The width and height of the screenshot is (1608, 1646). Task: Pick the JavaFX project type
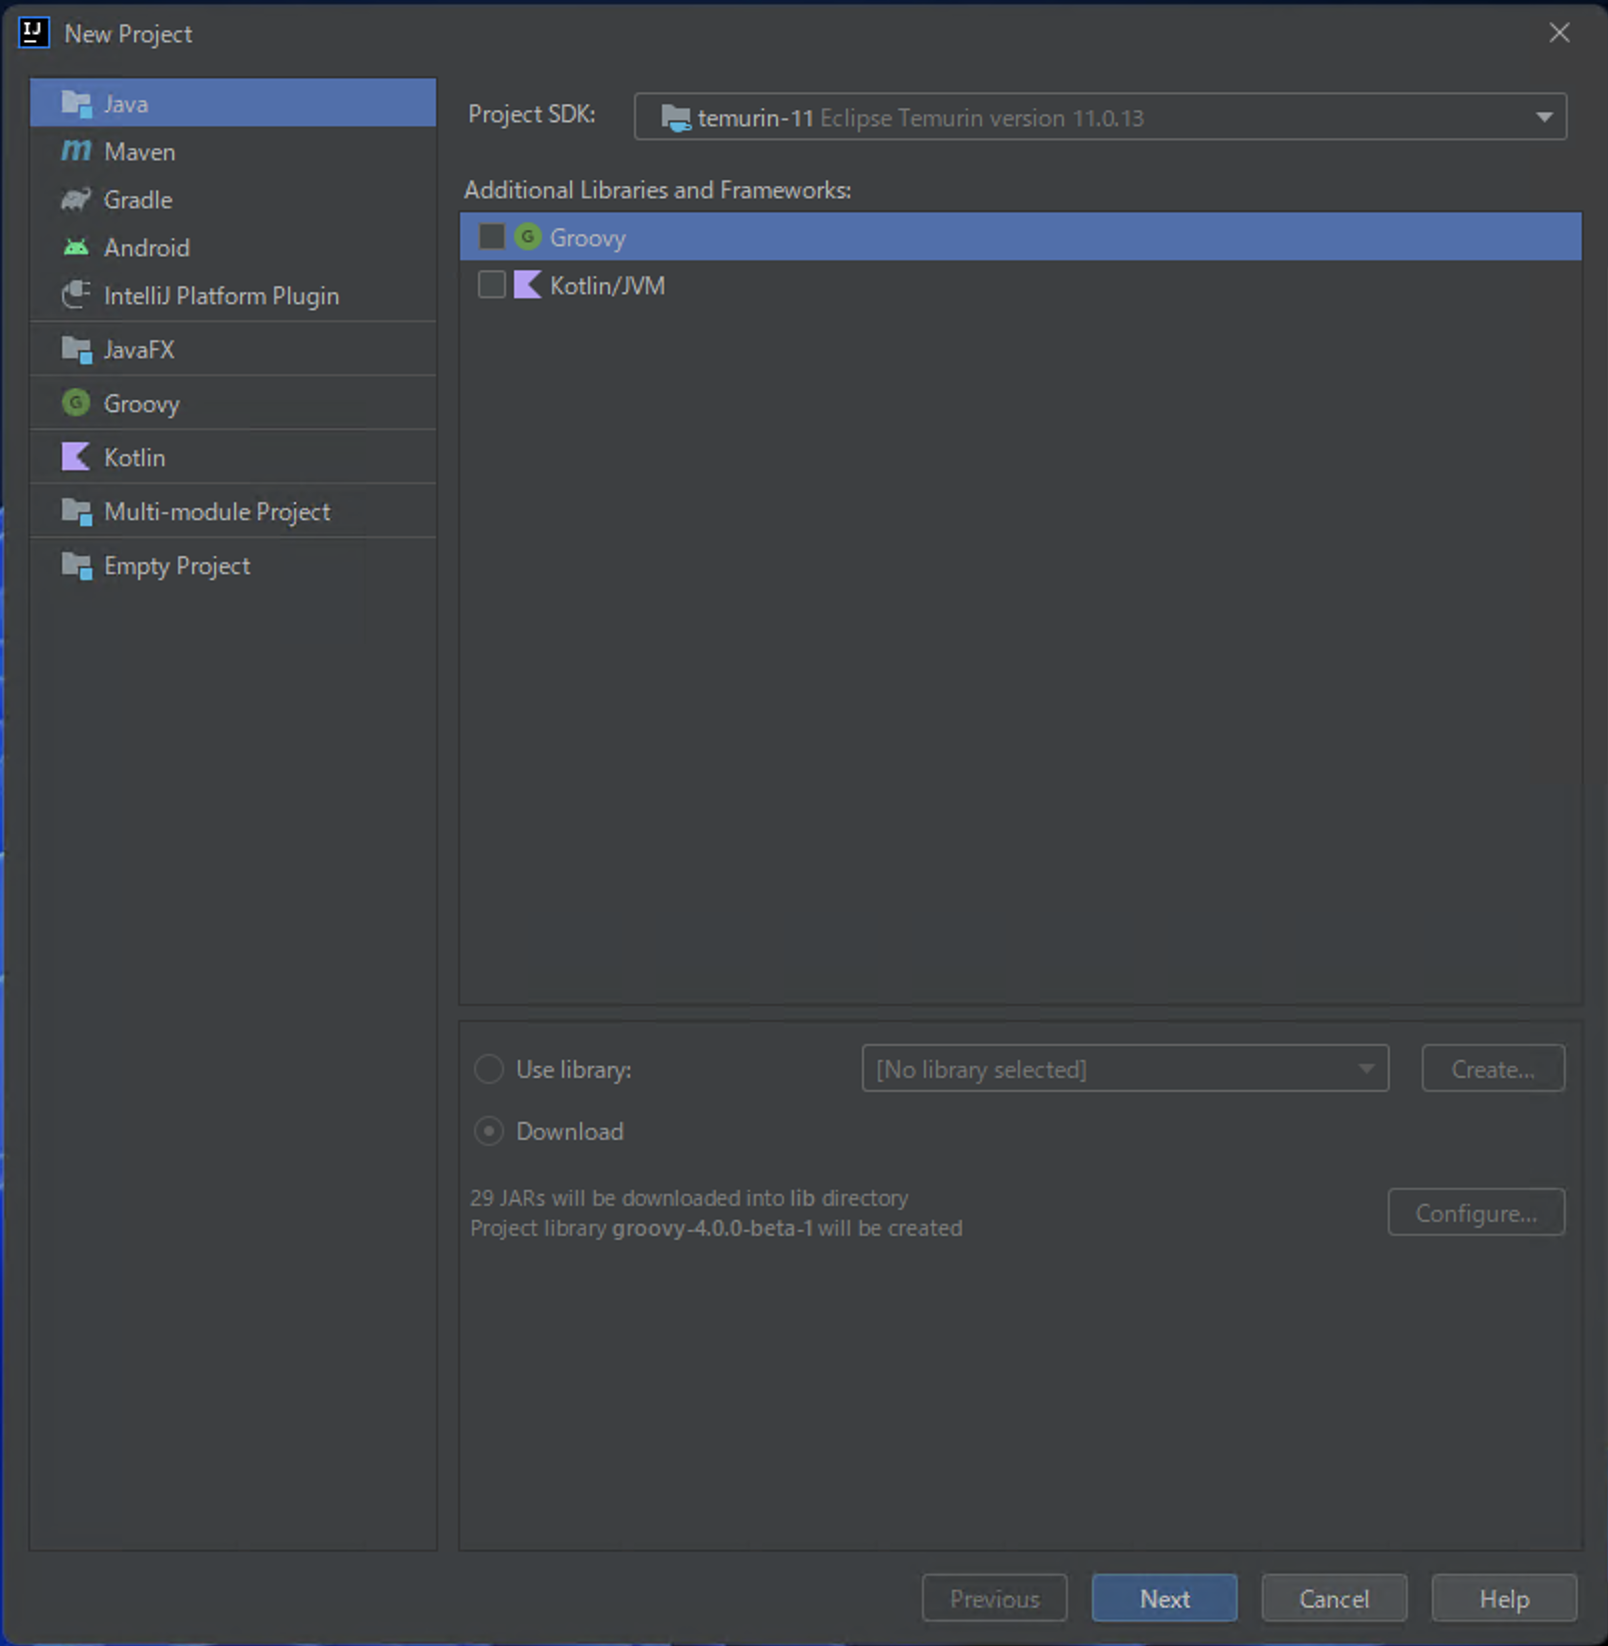point(233,349)
